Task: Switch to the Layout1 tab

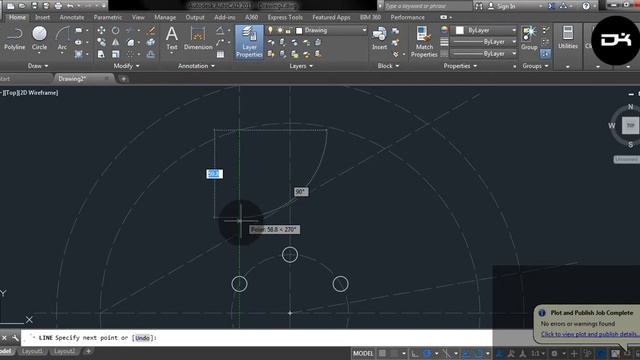Action: point(32,351)
